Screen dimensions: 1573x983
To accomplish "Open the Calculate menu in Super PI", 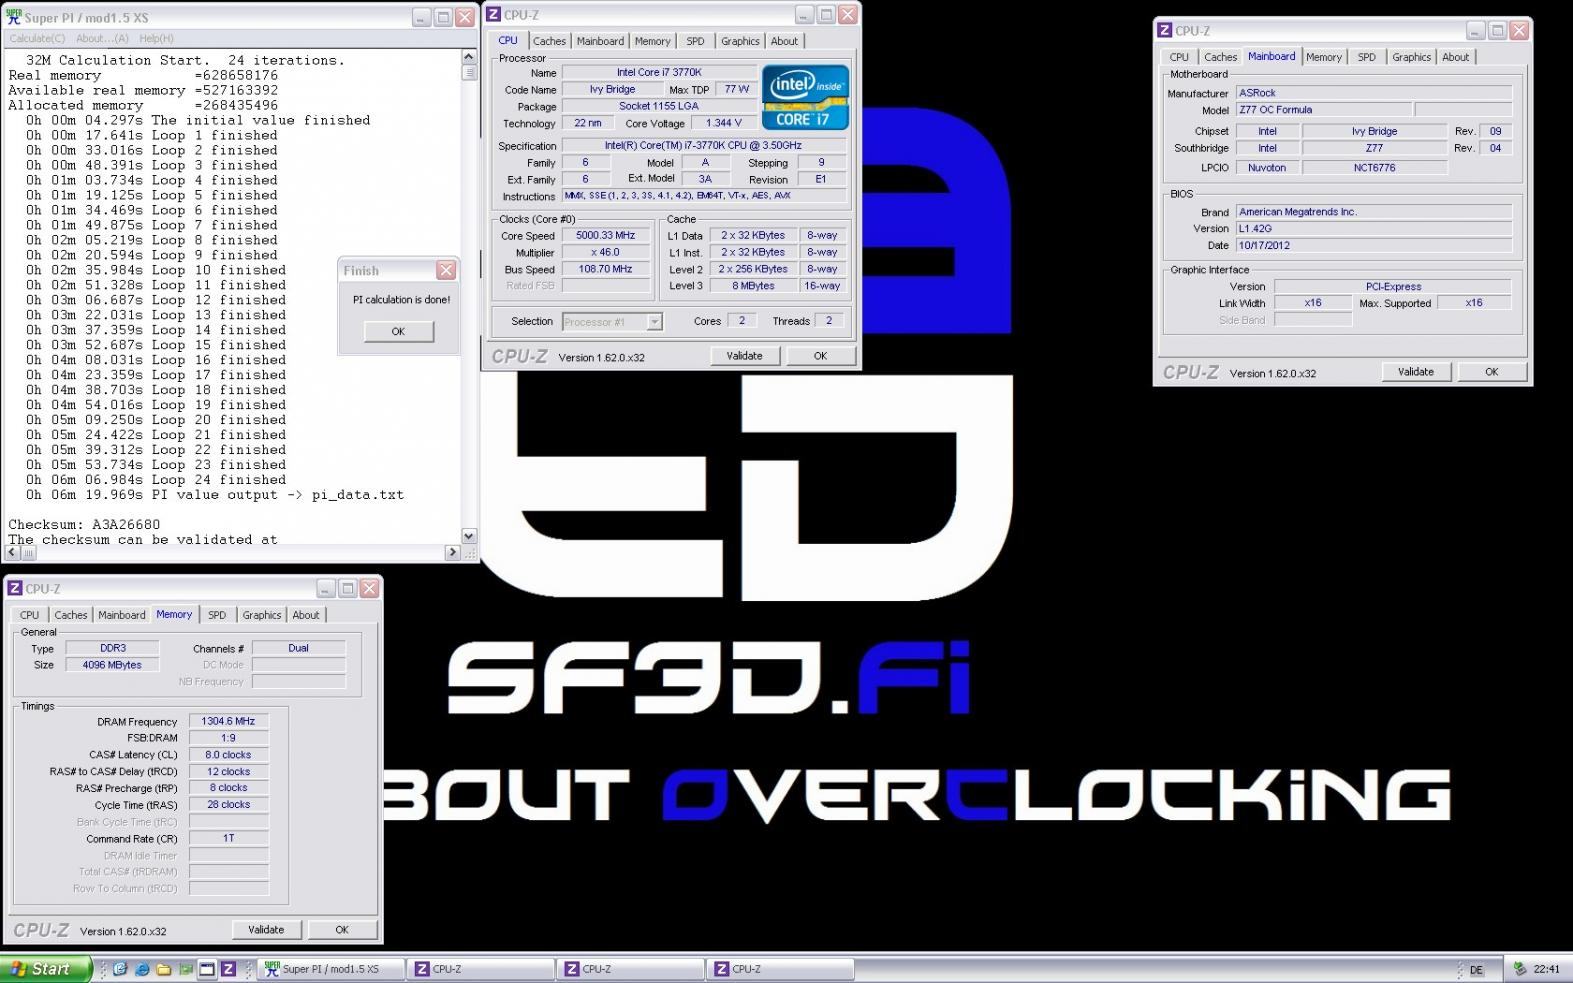I will (37, 38).
